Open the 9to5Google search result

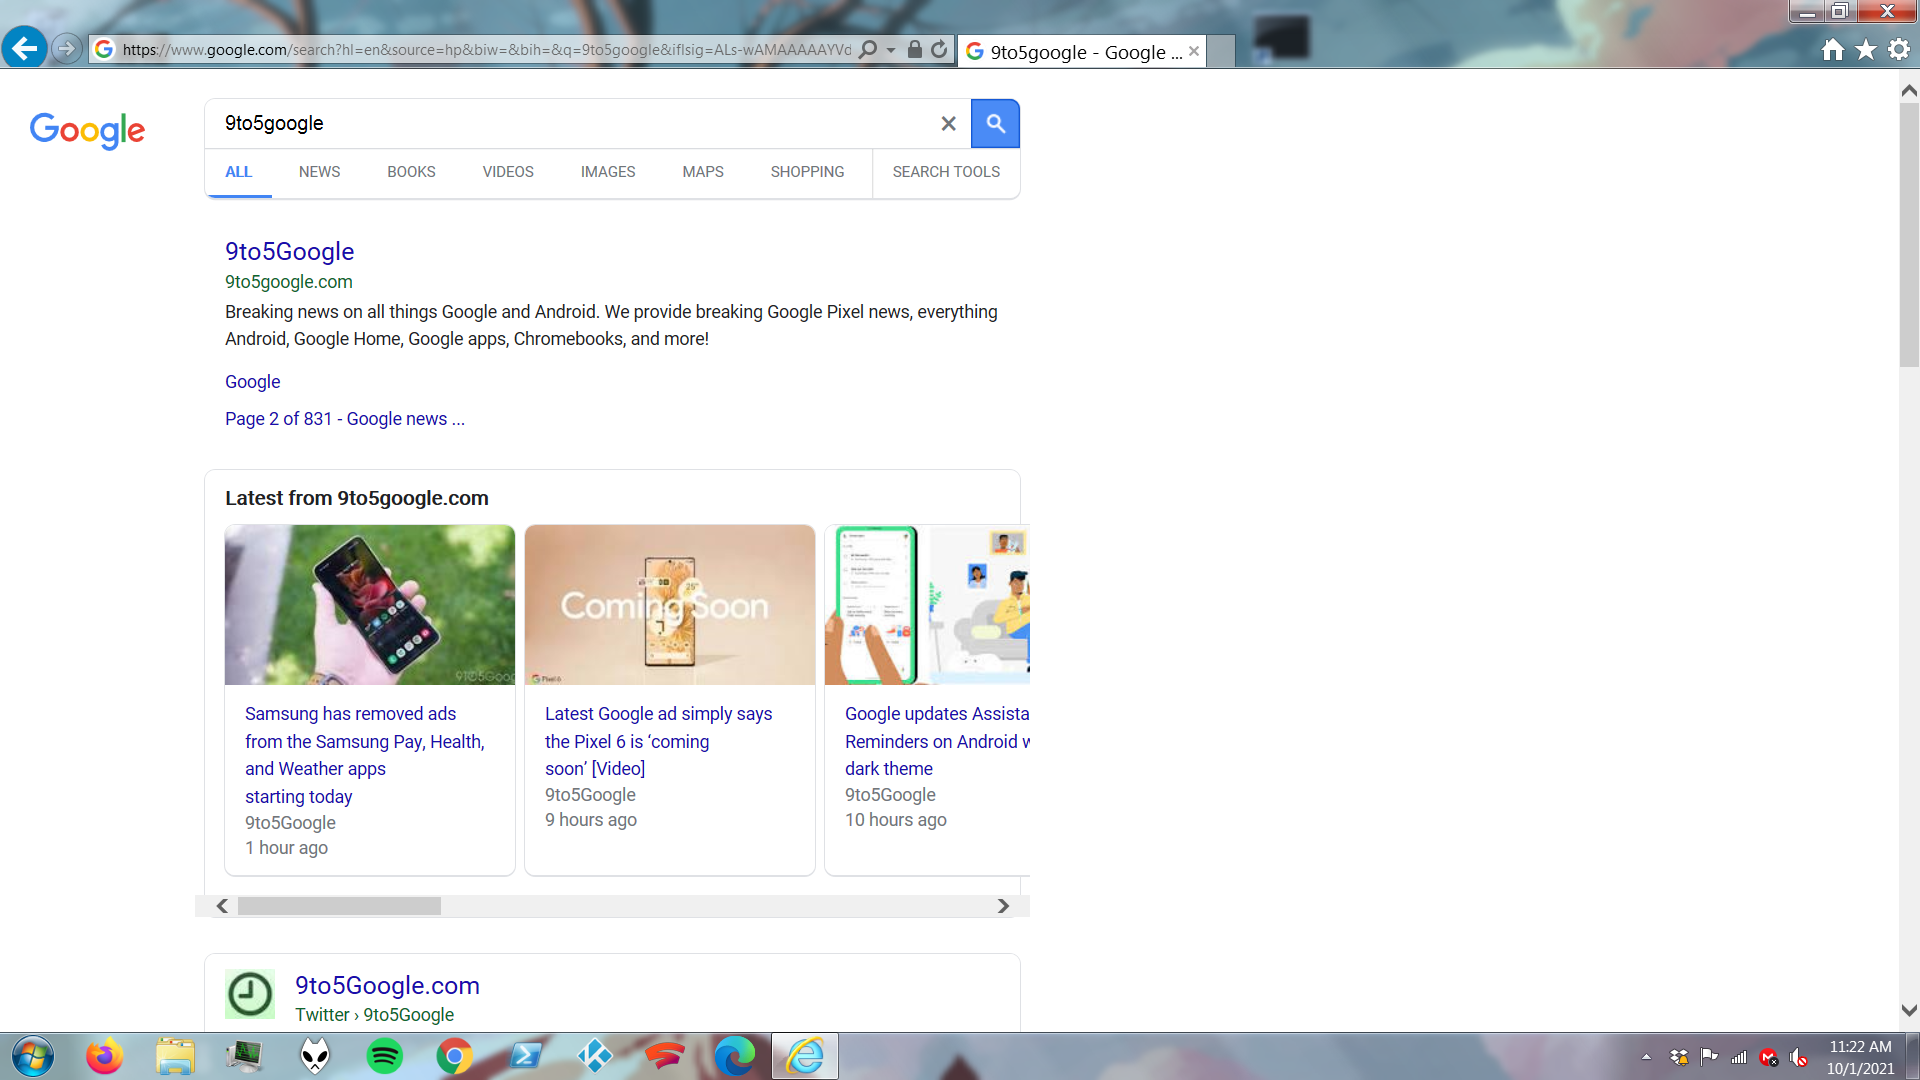[x=290, y=251]
